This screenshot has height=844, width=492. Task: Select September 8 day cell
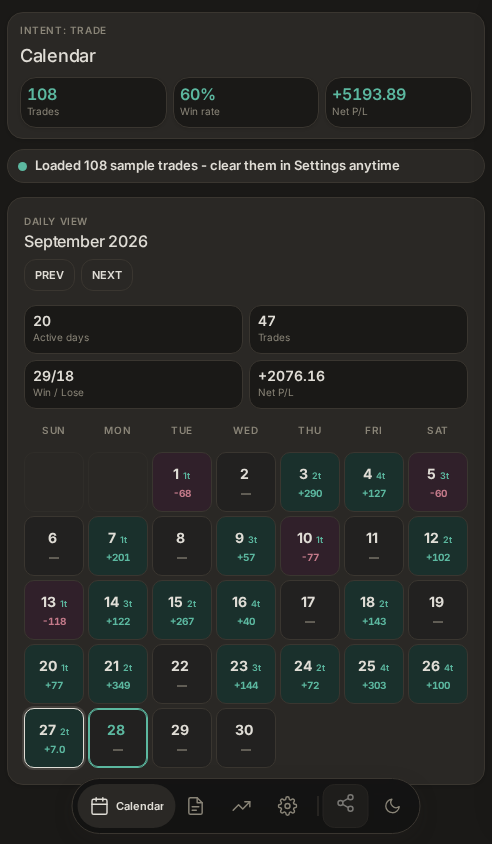click(182, 546)
